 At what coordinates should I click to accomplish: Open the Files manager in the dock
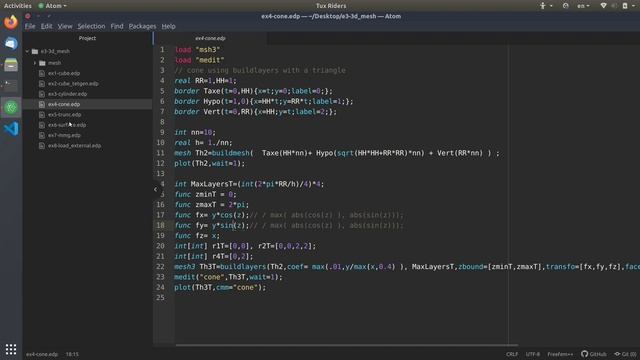coord(11,64)
